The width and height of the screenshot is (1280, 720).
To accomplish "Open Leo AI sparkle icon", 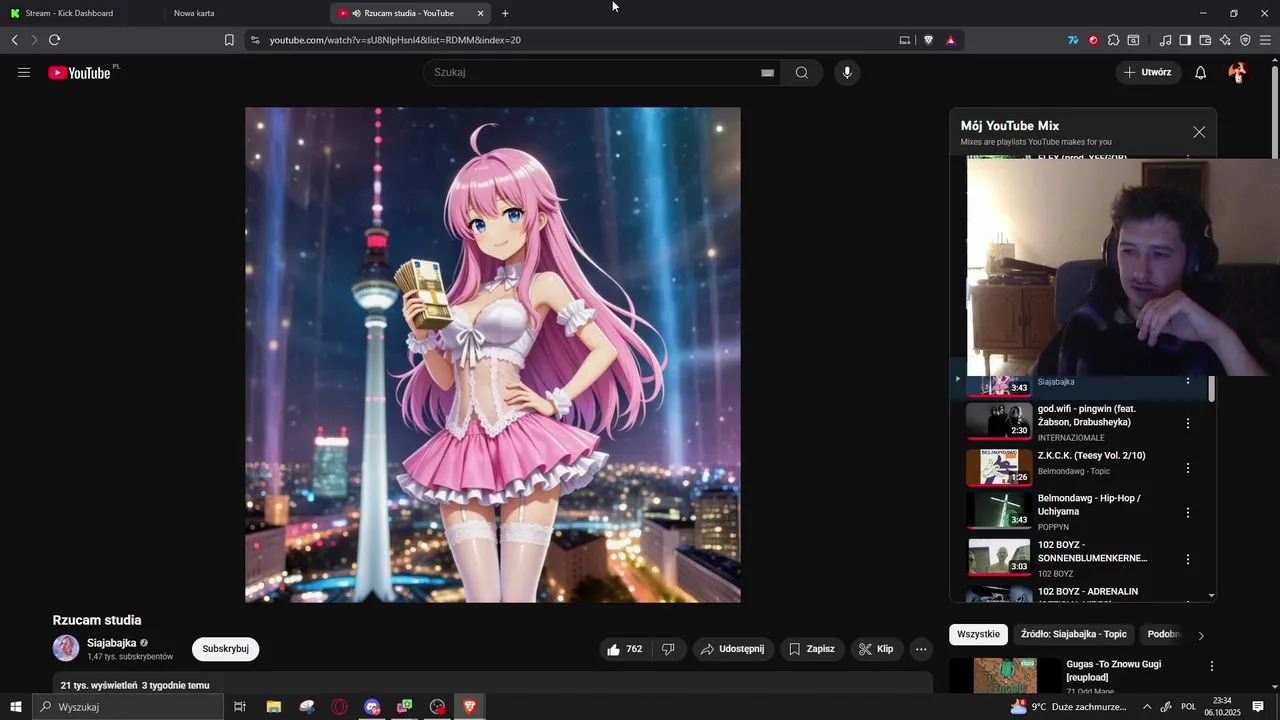I will coord(1225,40).
